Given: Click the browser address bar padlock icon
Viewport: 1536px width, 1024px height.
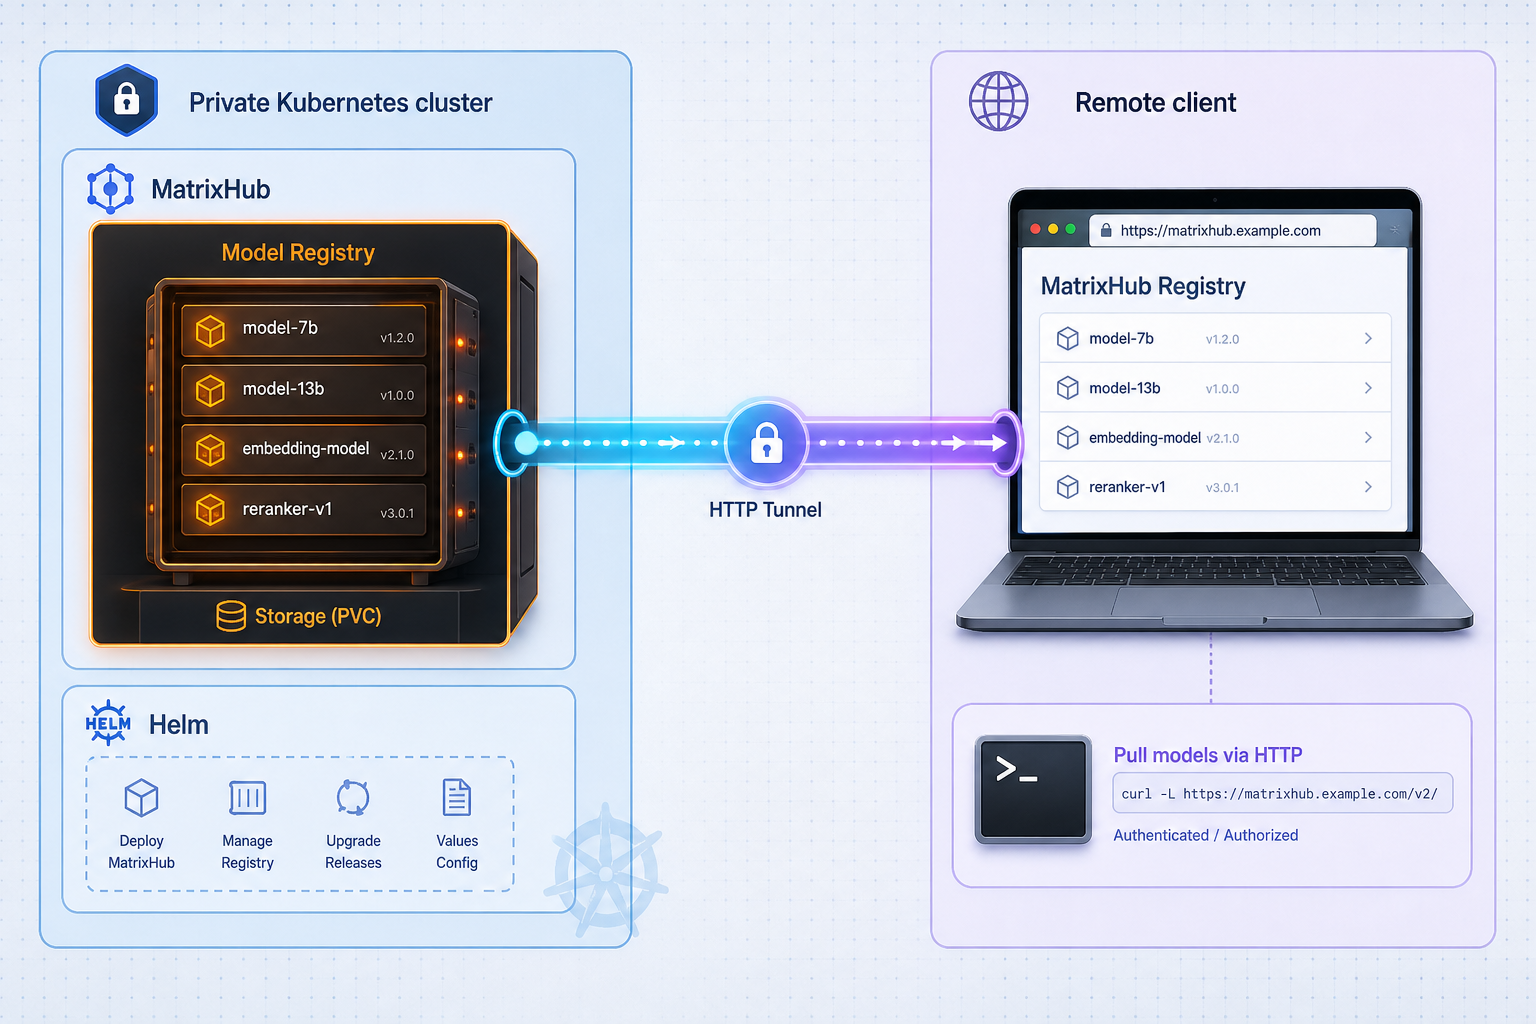Looking at the screenshot, I should click(x=1106, y=230).
